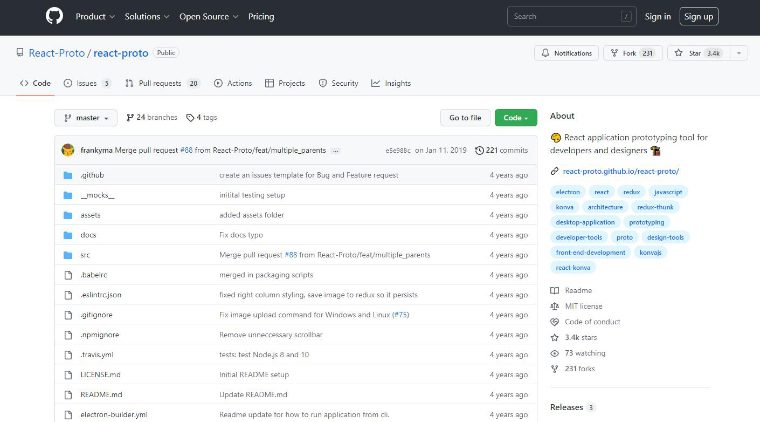Screen dimensions: 760x422
Task: Click the 231 forks icon
Action: click(554, 369)
